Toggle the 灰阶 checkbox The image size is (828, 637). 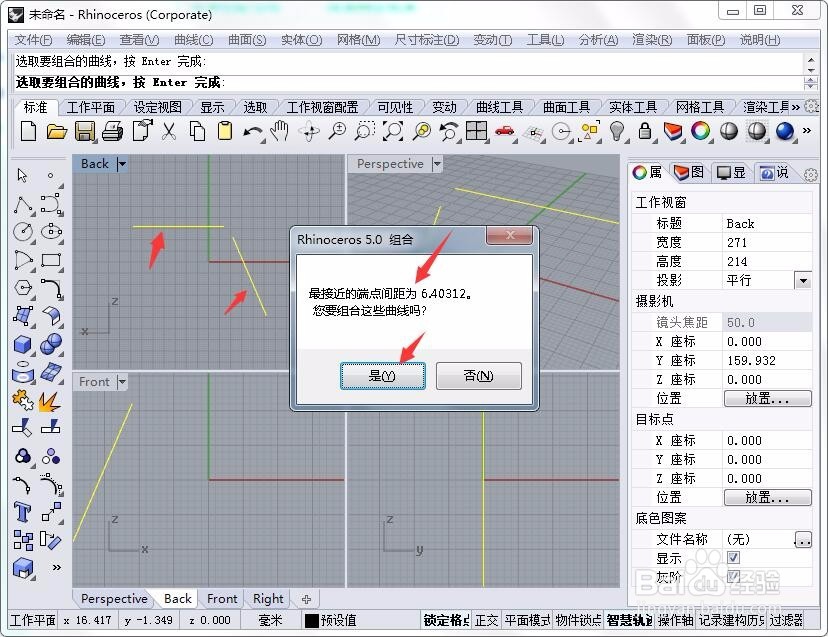(733, 576)
